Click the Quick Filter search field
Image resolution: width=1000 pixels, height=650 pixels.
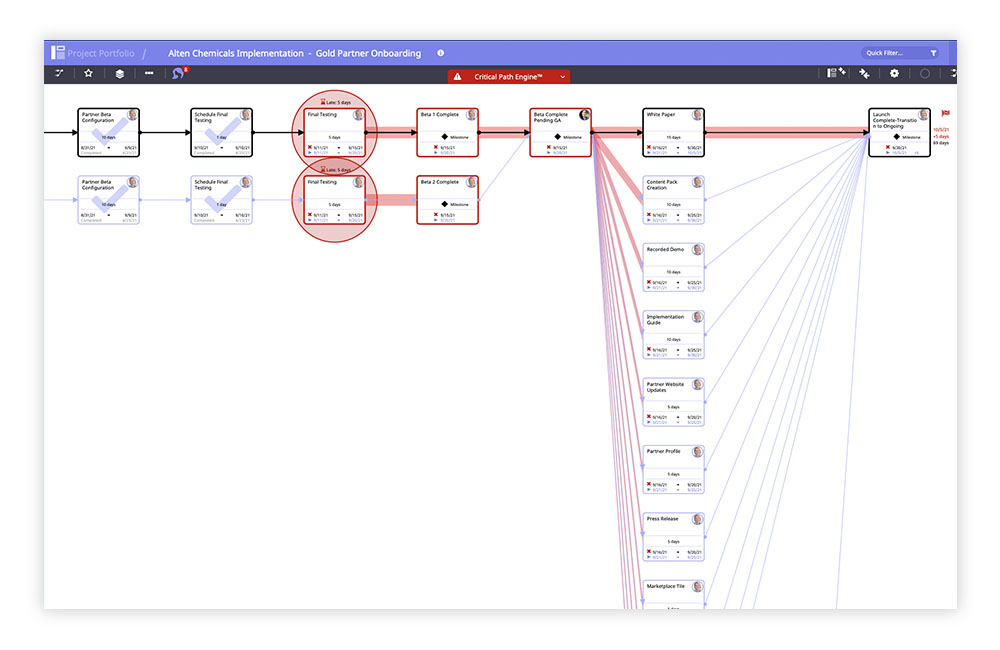point(885,52)
